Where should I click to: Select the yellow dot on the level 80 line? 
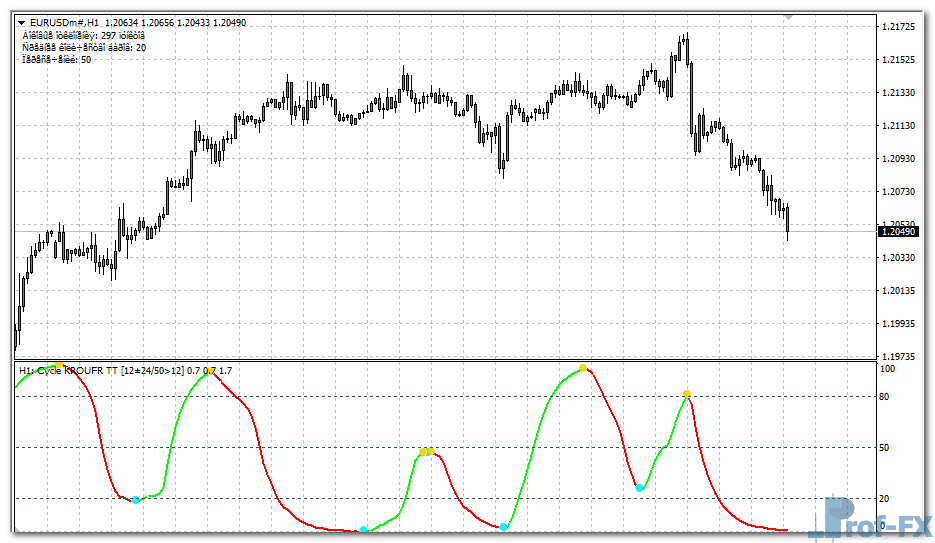click(686, 394)
